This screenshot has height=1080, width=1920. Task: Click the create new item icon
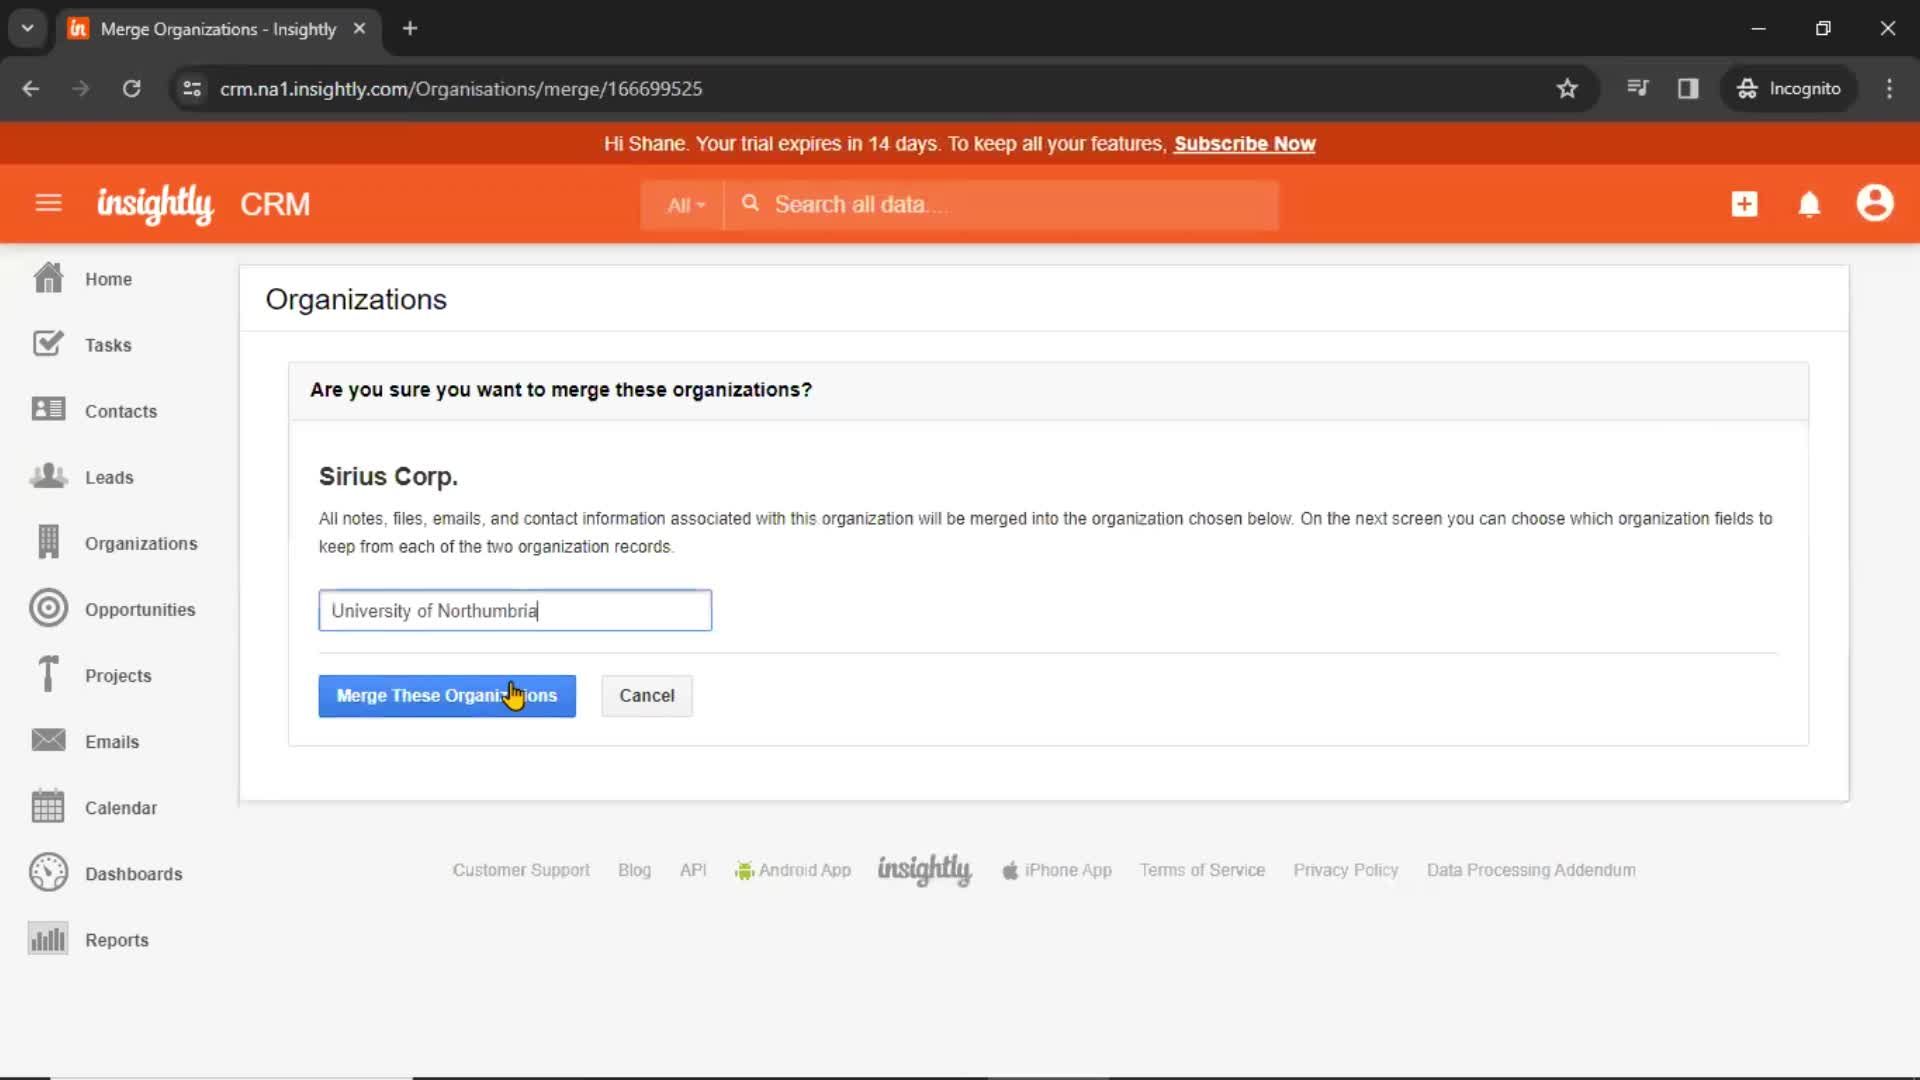[1743, 203]
